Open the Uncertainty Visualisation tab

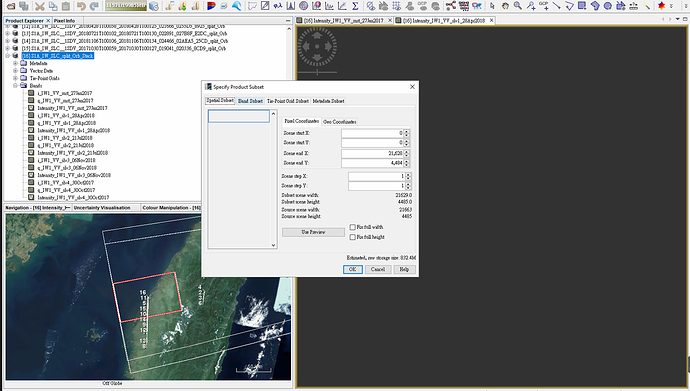point(102,208)
